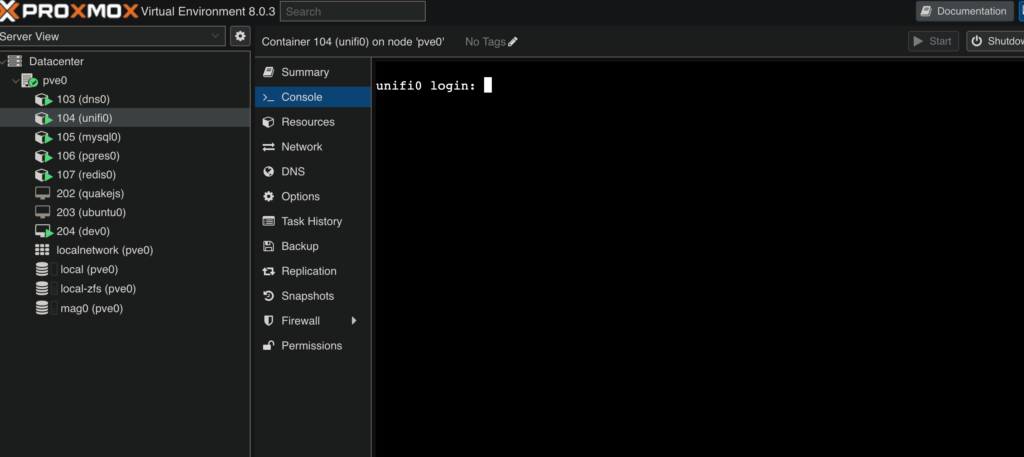Collapse the pve0 node
The image size is (1024, 457).
click(x=16, y=81)
